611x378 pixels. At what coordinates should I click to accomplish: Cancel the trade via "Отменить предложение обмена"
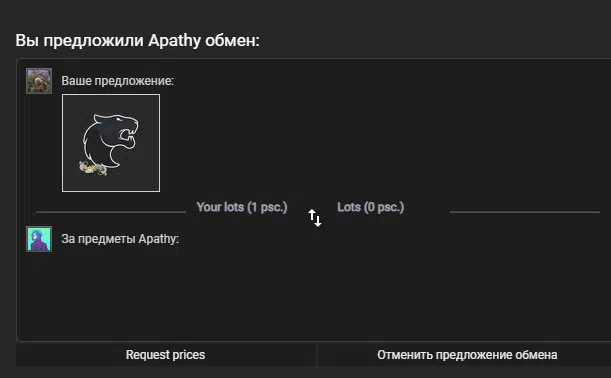(x=467, y=355)
